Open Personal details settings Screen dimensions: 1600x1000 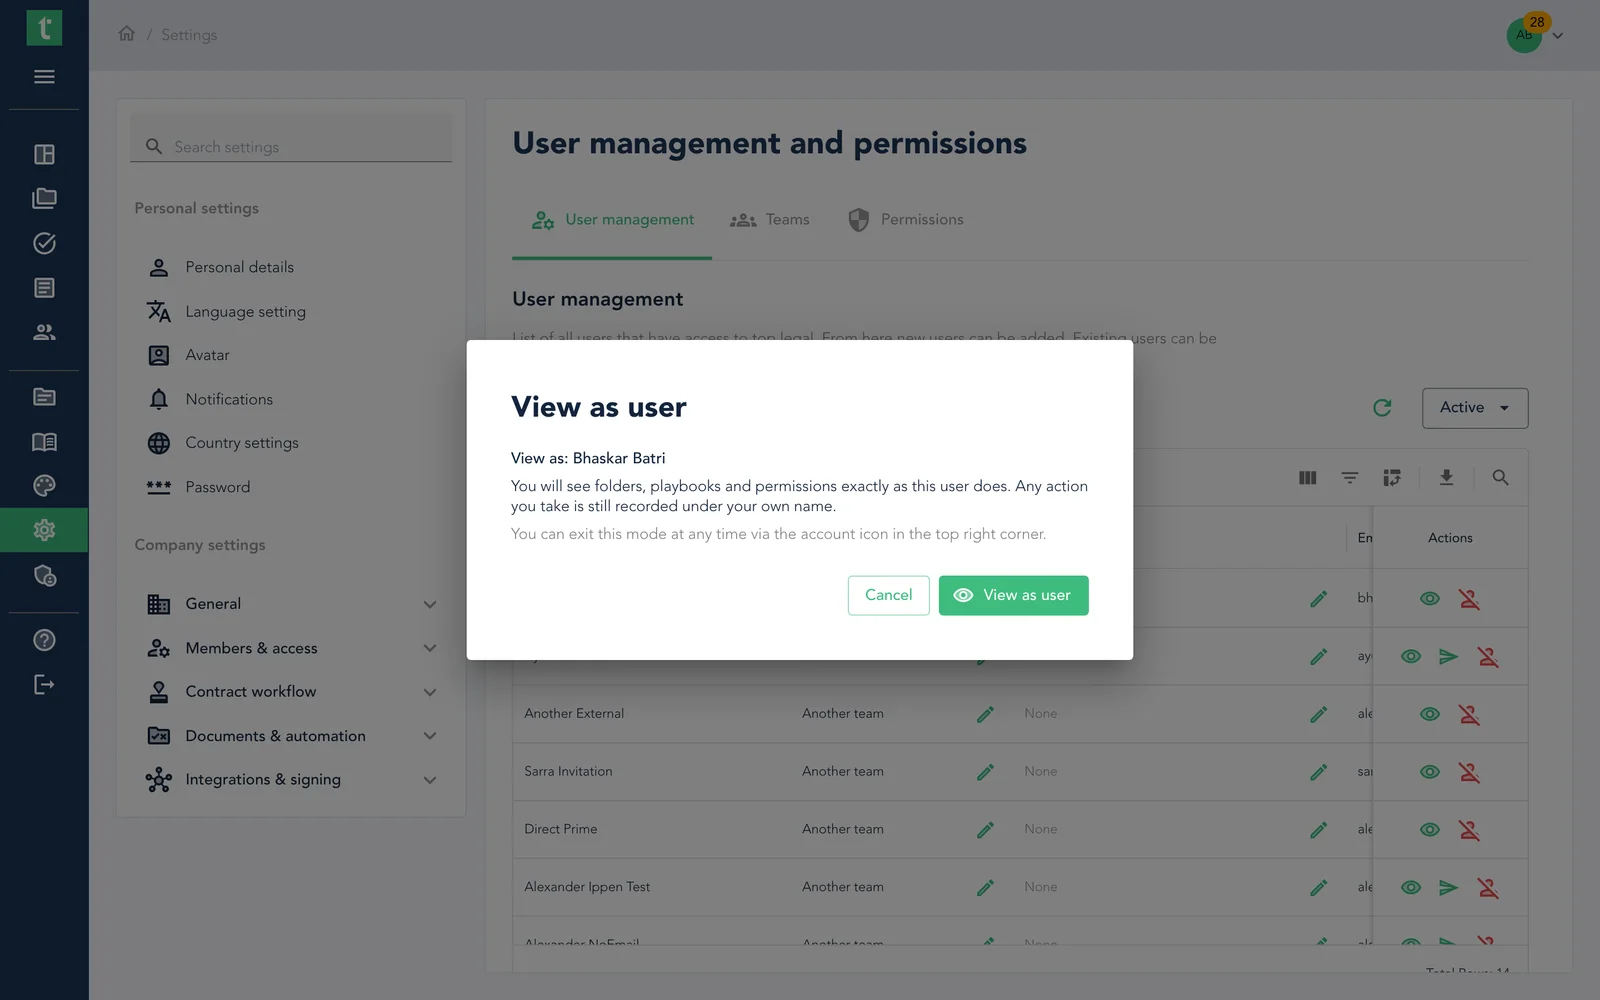[239, 267]
